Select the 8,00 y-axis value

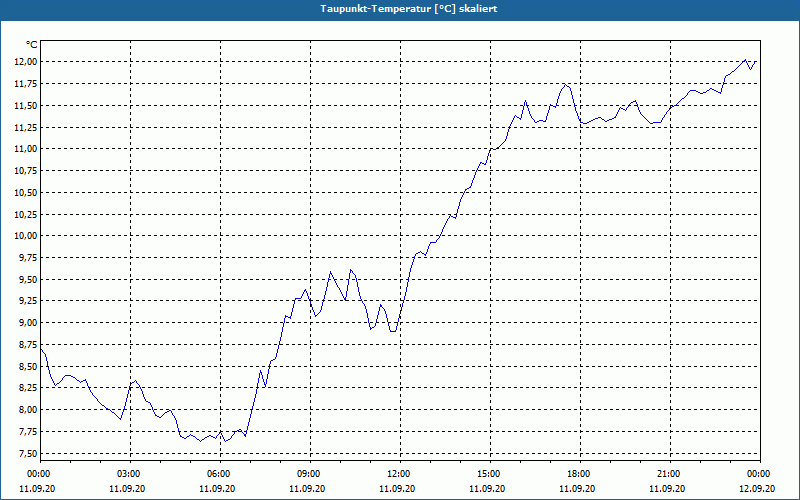tap(27, 410)
